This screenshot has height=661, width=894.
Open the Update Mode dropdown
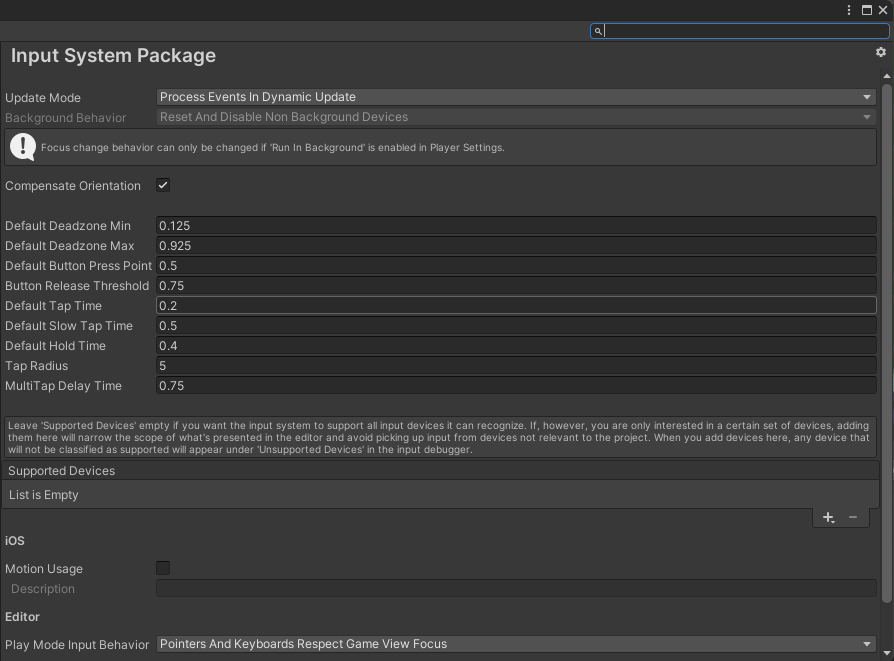[x=516, y=97]
